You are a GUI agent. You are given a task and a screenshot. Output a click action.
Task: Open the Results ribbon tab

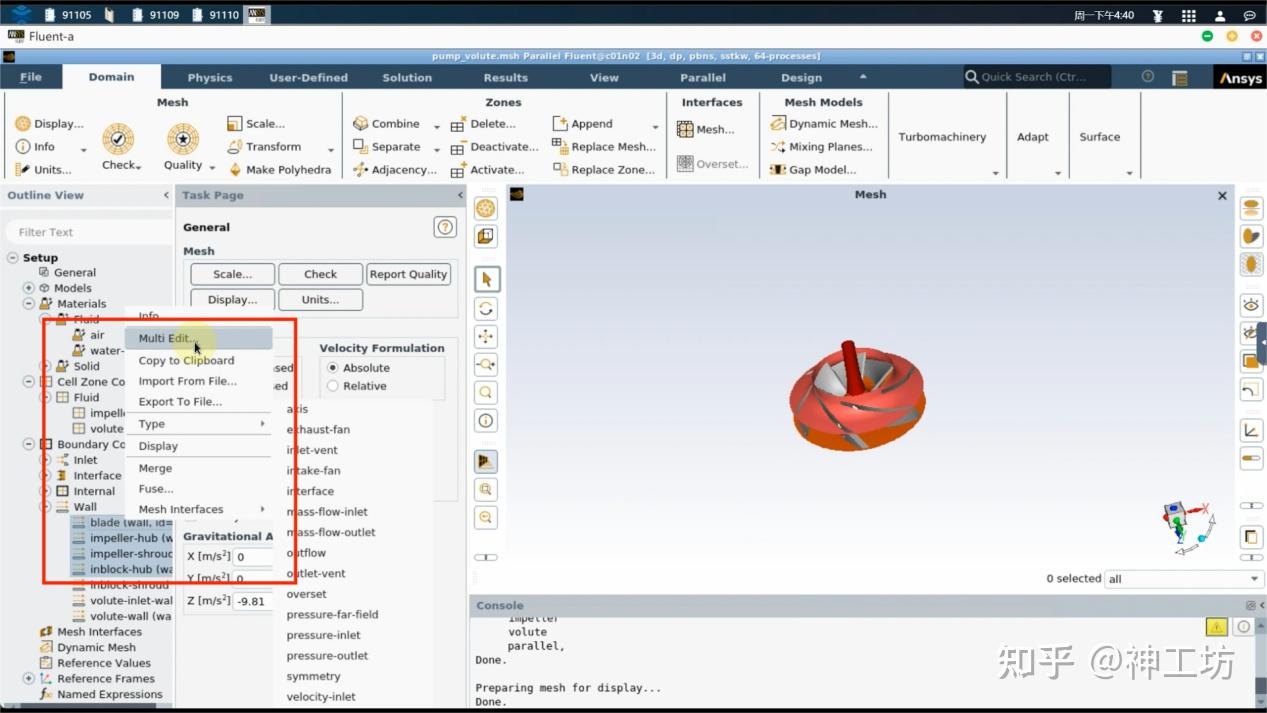[506, 77]
